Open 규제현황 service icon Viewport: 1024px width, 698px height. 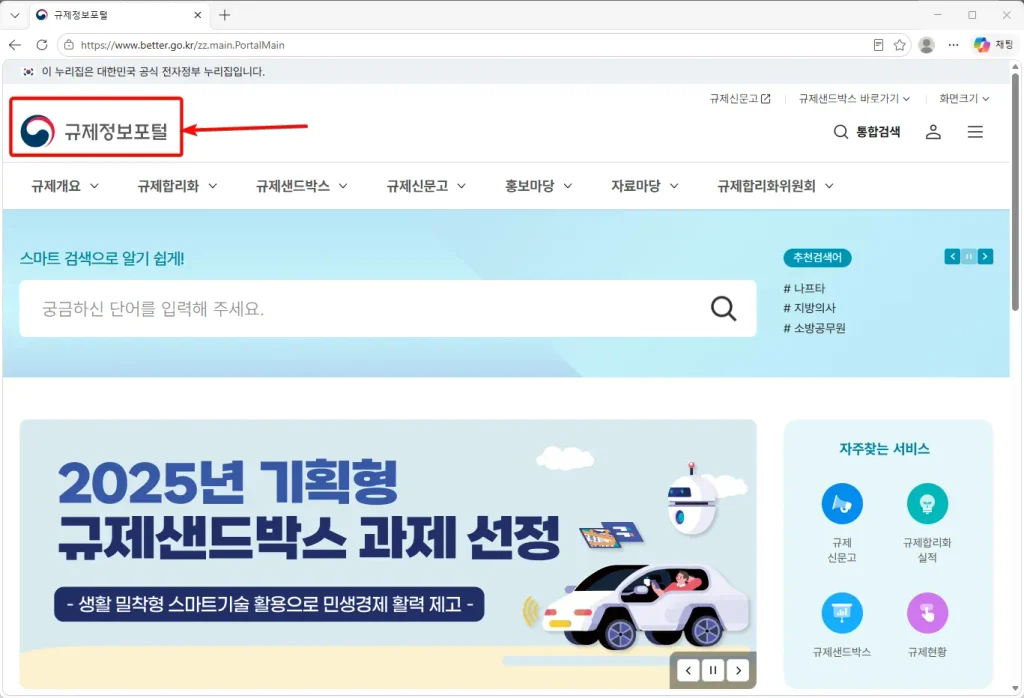click(x=927, y=612)
